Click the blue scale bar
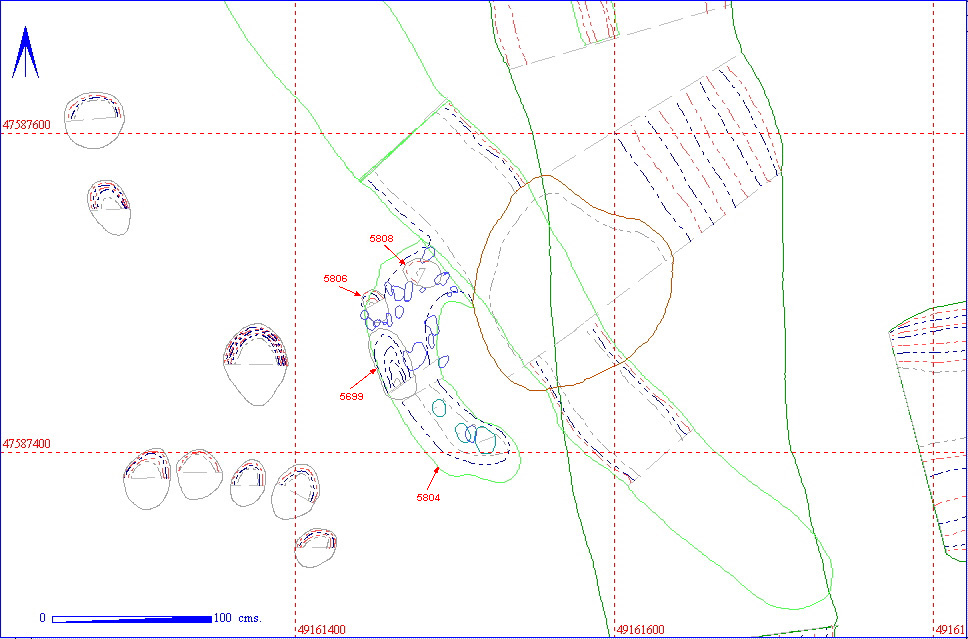Viewport: 968px width, 639px height. pyautogui.click(x=132, y=619)
